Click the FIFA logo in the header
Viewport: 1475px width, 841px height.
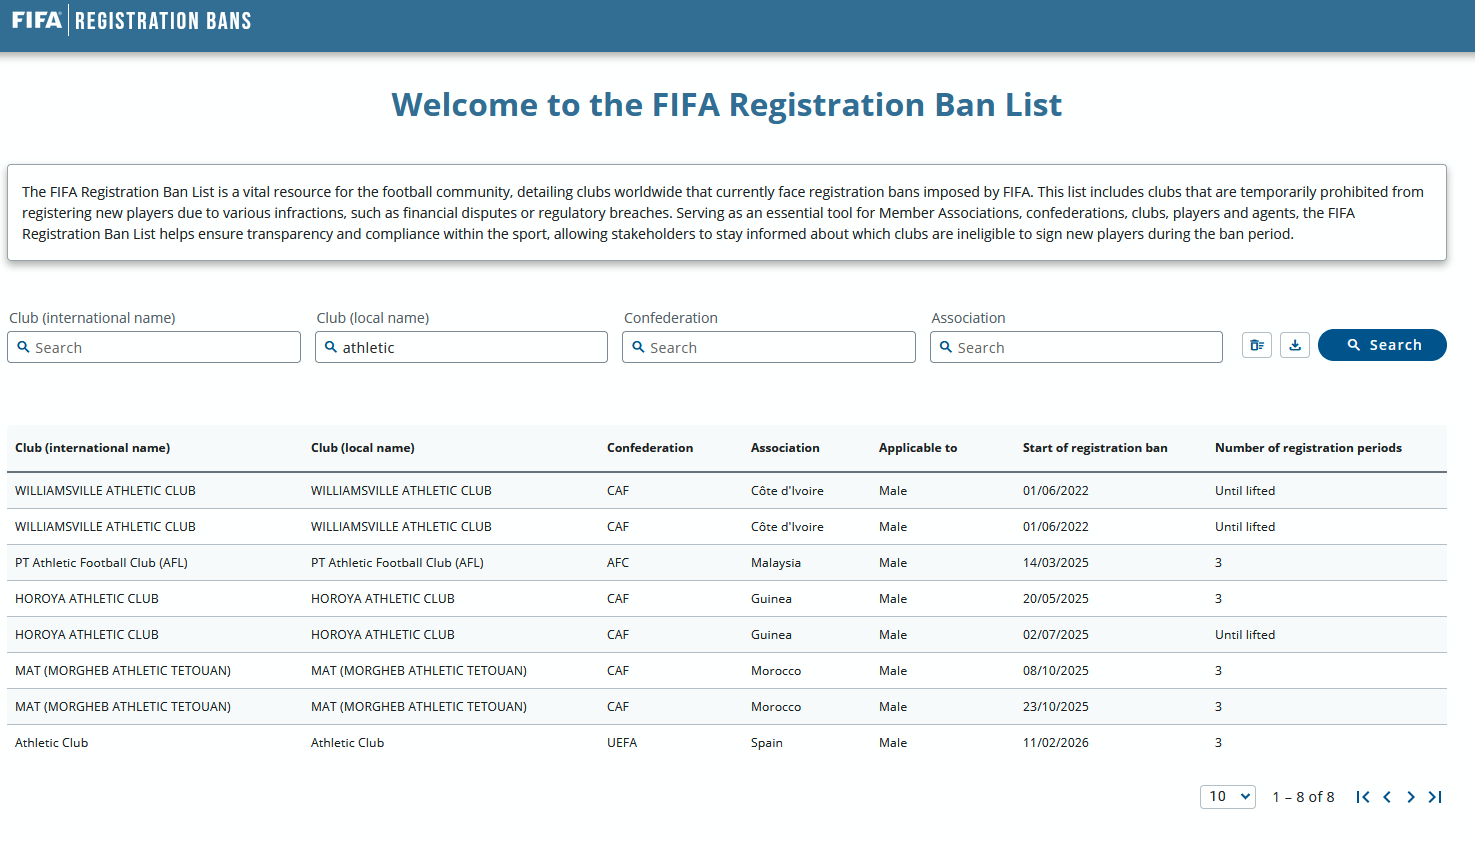click(37, 20)
